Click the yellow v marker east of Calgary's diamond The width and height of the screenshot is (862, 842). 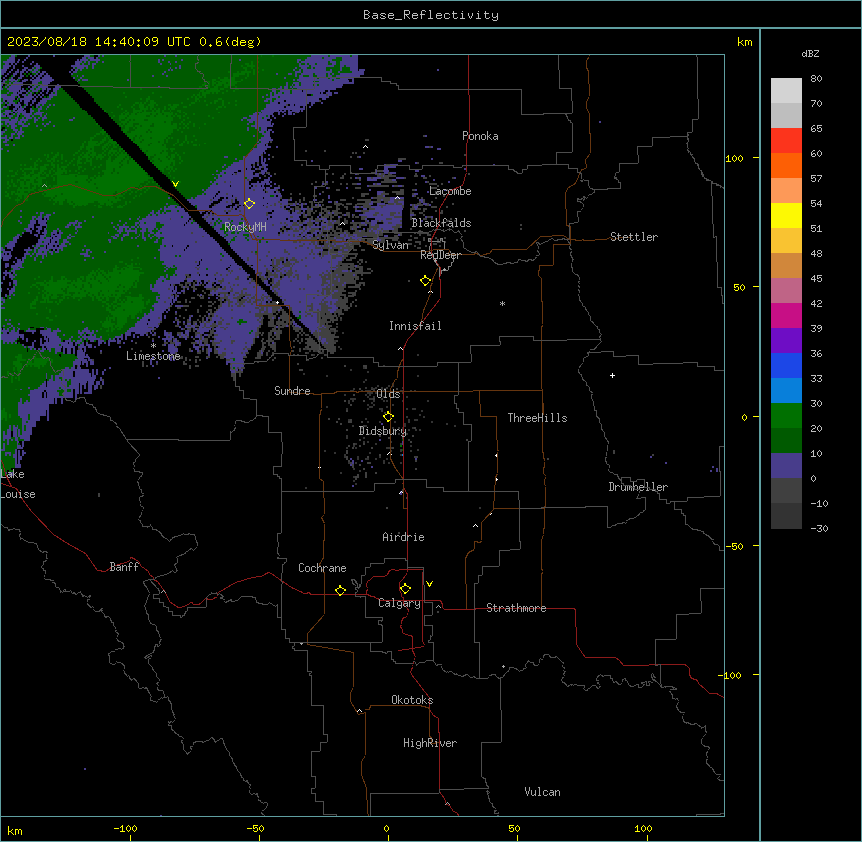click(429, 584)
